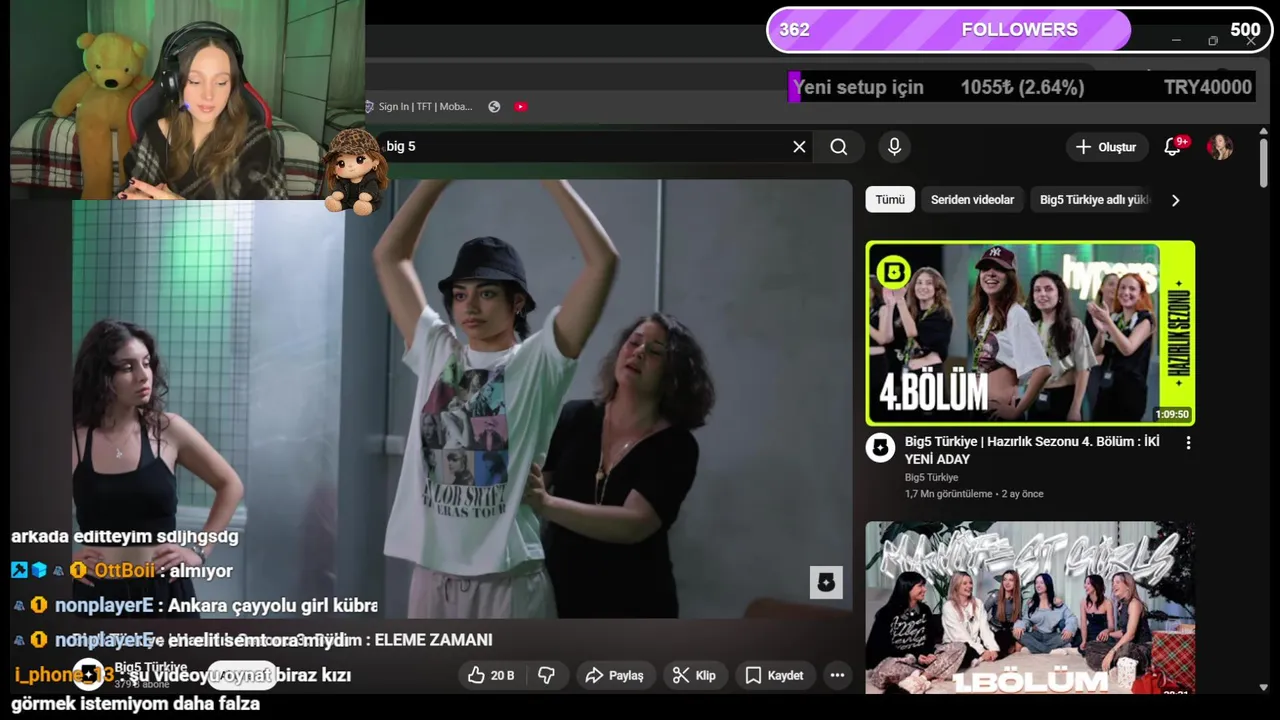Switch to the YouTube browser tab icon
Image resolution: width=1280 pixels, height=720 pixels.
(520, 107)
